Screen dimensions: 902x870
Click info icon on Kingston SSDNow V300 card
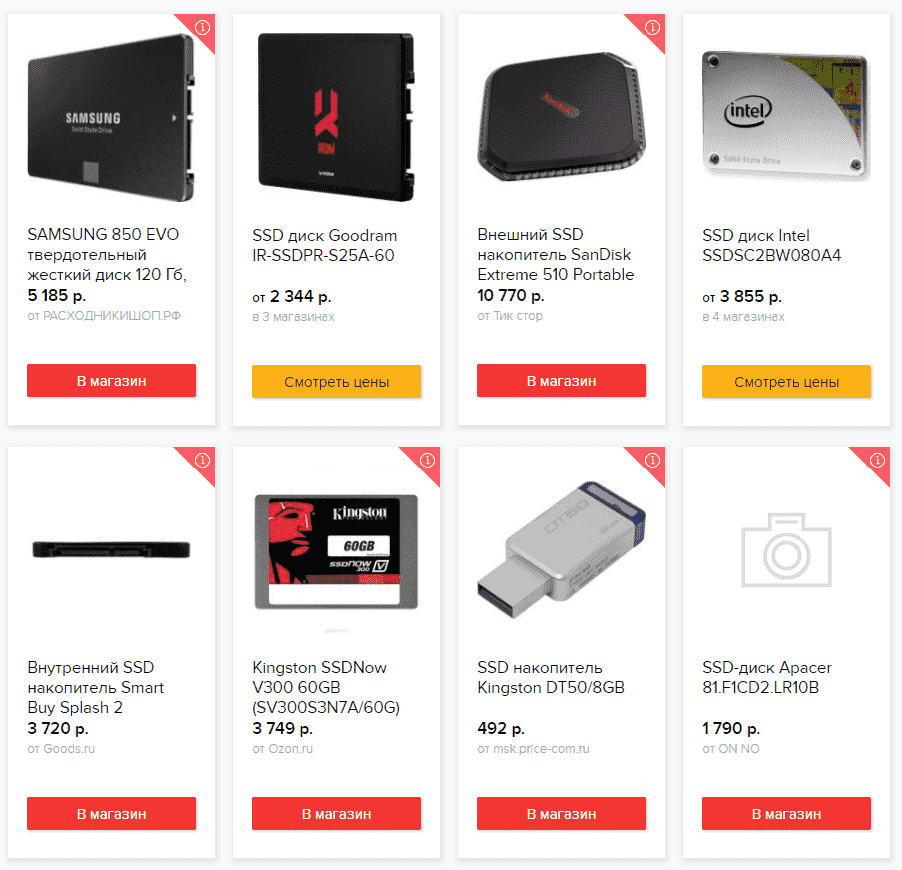(427, 460)
